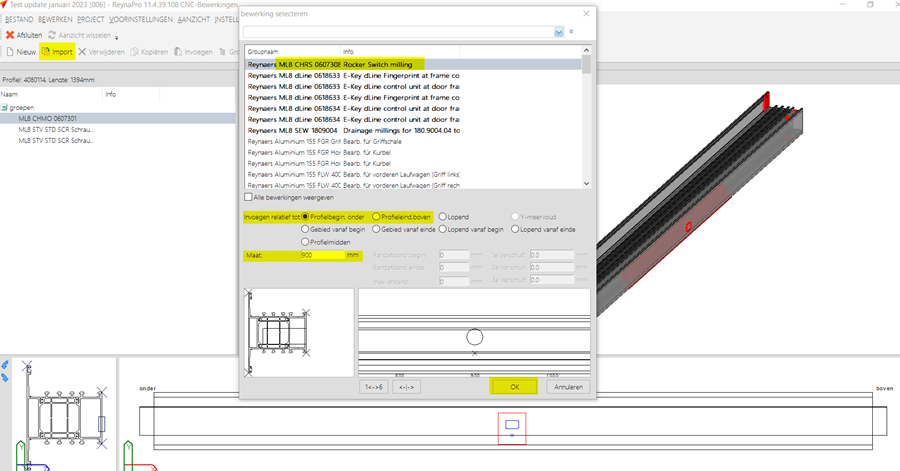
Task: Click the ReynaPro app logo in title bar
Action: pyautogui.click(x=3, y=5)
